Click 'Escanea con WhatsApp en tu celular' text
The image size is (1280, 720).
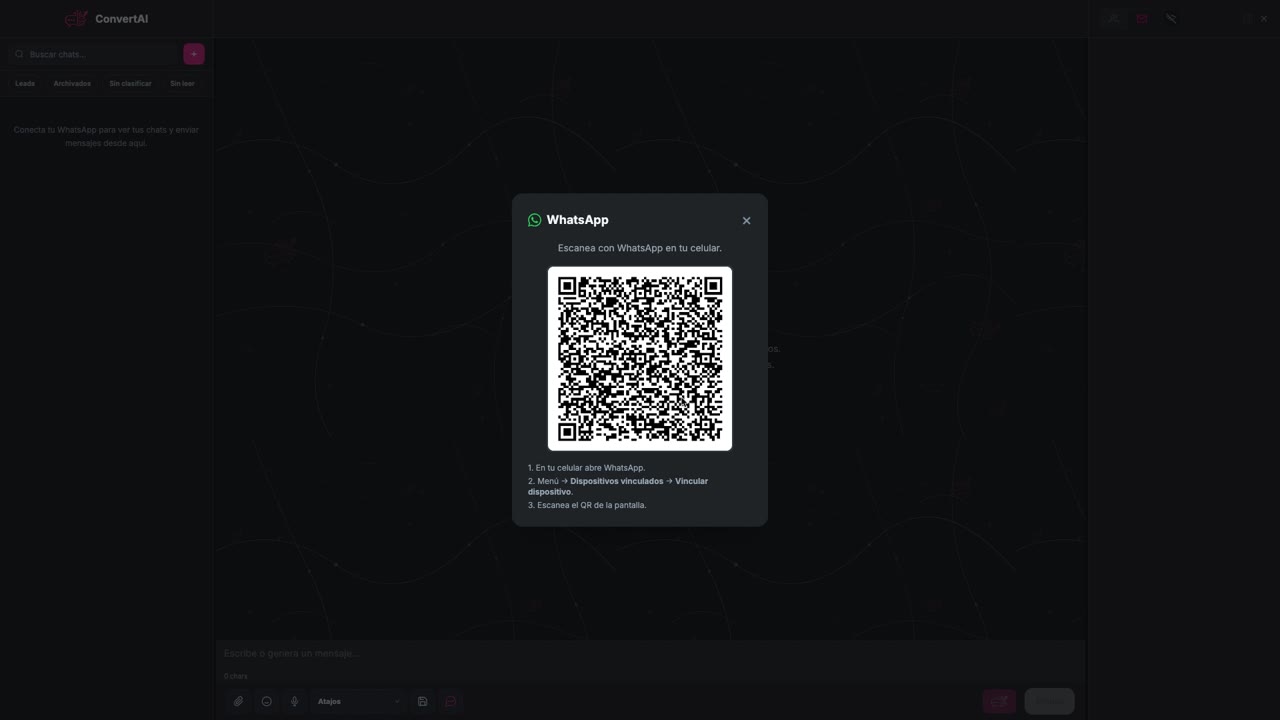click(640, 247)
